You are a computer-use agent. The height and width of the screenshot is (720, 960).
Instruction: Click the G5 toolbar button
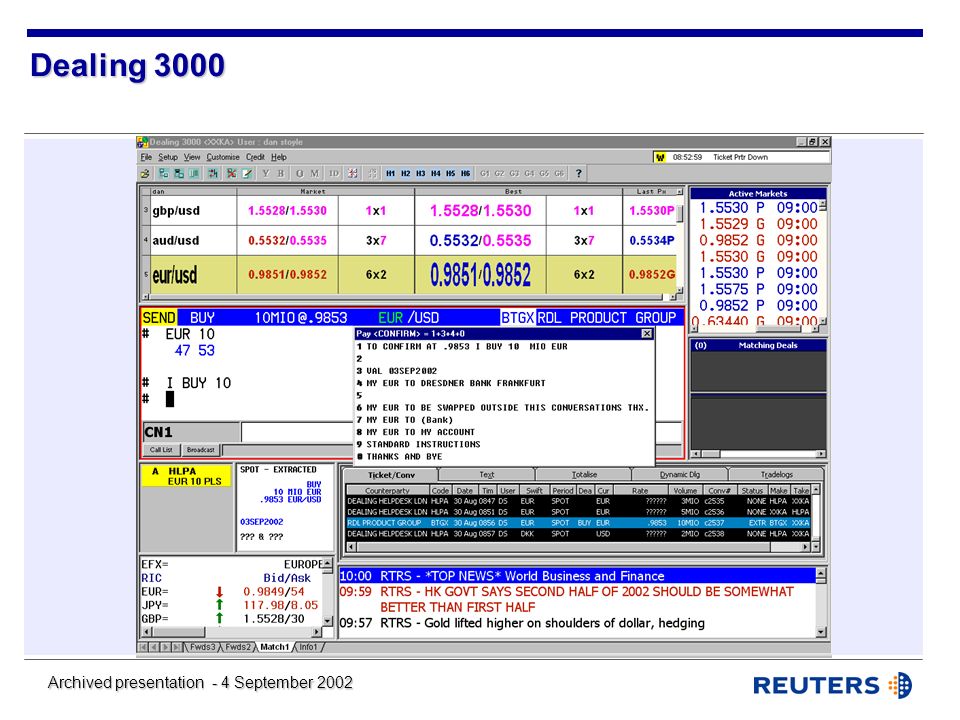tap(544, 174)
